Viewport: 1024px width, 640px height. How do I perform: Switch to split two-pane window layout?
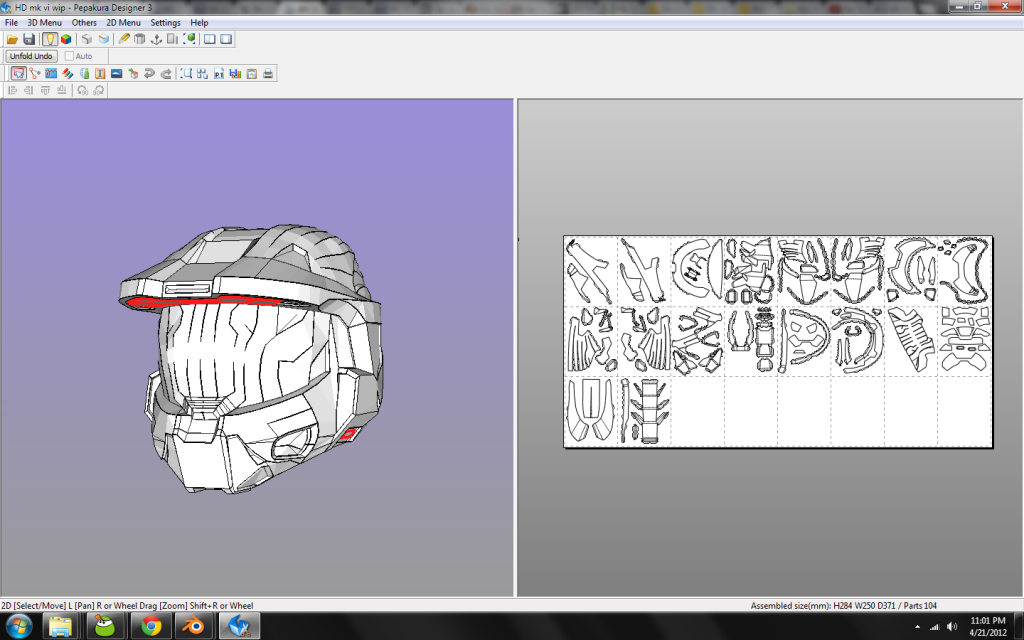pyautogui.click(x=210, y=39)
